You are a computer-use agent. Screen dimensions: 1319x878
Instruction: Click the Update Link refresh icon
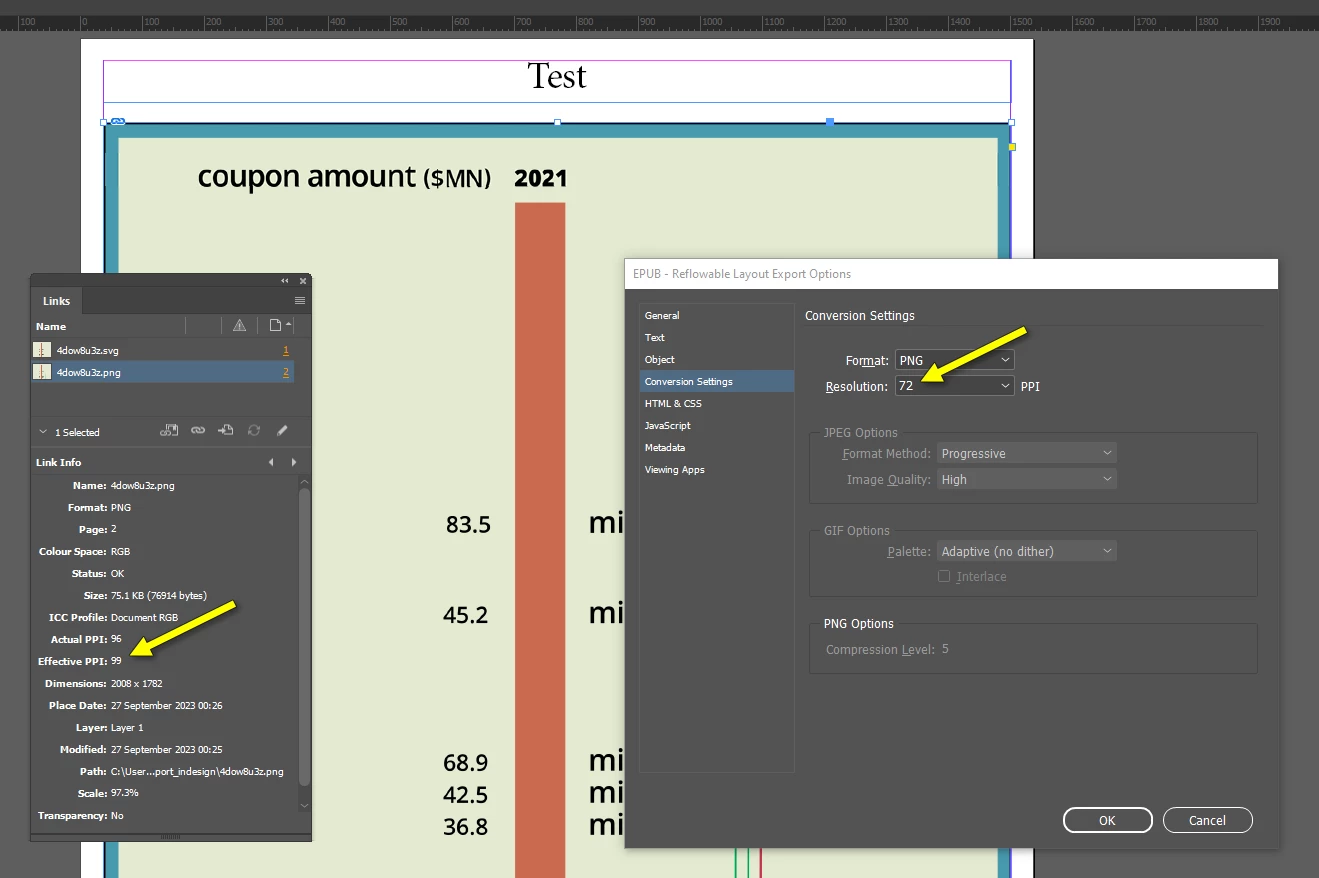point(254,431)
